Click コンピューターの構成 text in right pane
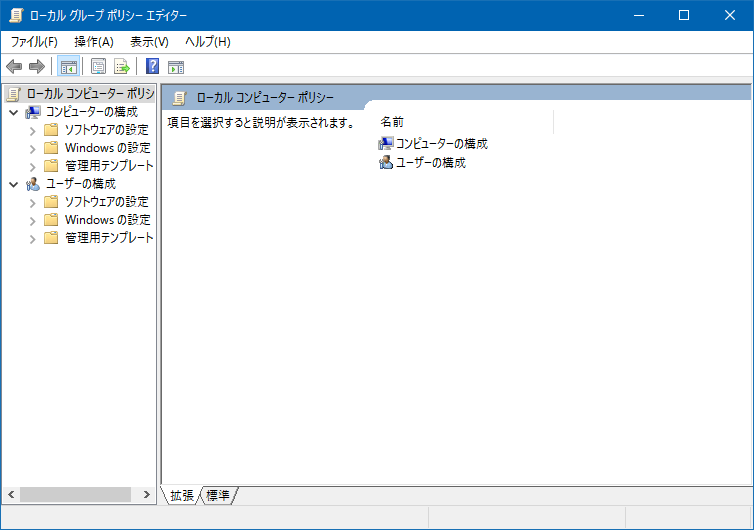754x530 pixels. pos(441,143)
